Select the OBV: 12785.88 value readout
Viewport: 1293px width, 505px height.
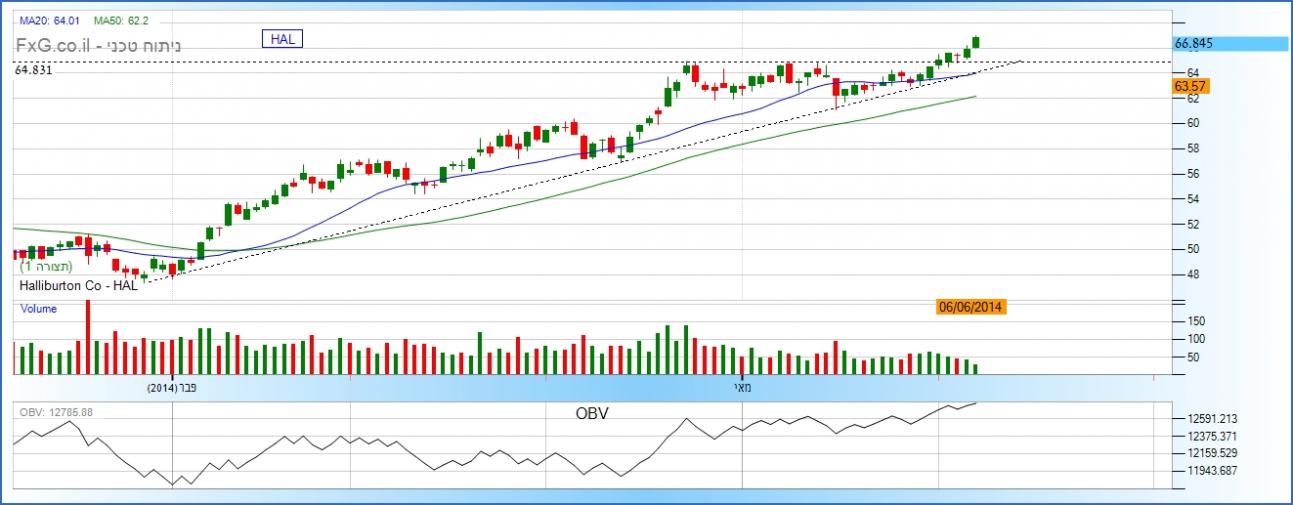point(56,412)
